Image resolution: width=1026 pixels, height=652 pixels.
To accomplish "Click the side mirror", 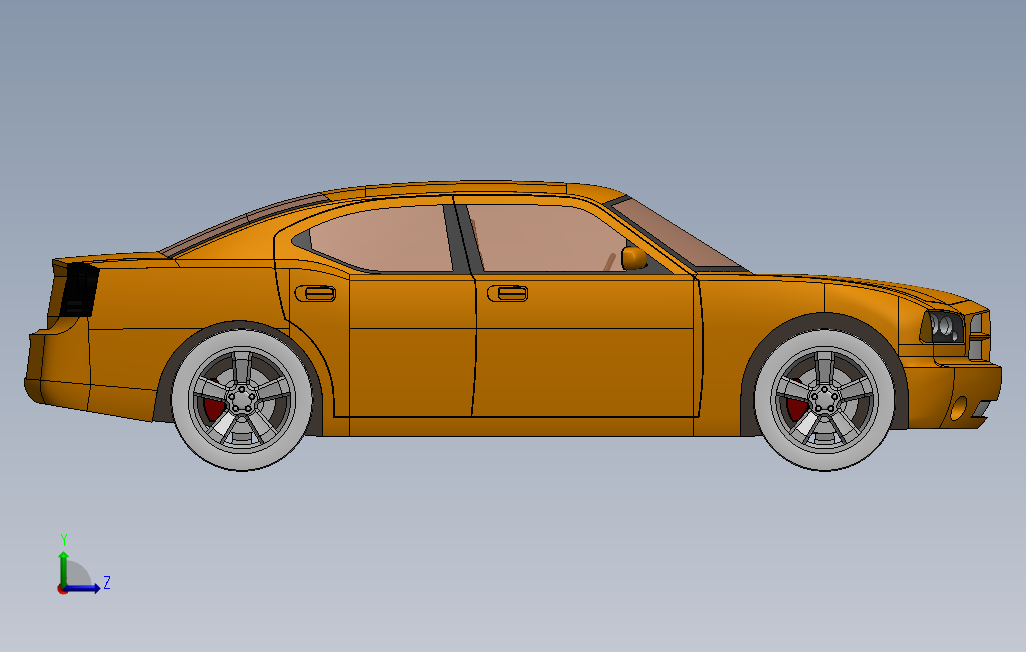I will [633, 258].
